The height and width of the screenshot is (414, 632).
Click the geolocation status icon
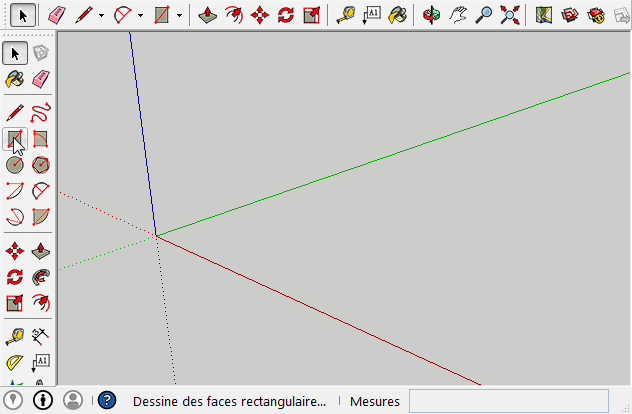(13, 400)
